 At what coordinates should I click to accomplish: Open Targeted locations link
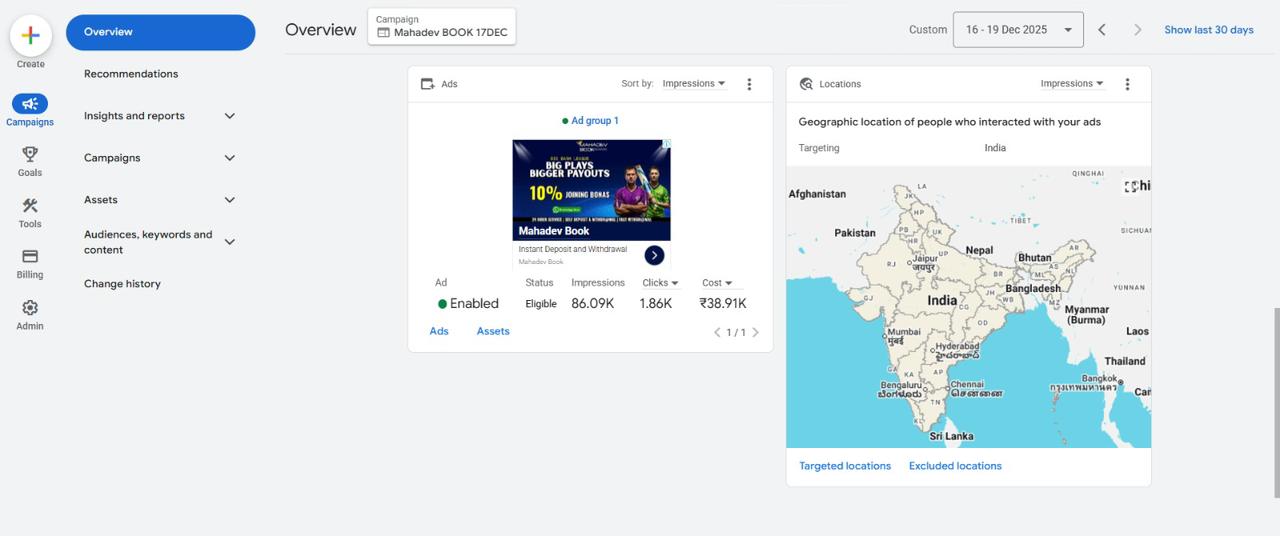[845, 466]
